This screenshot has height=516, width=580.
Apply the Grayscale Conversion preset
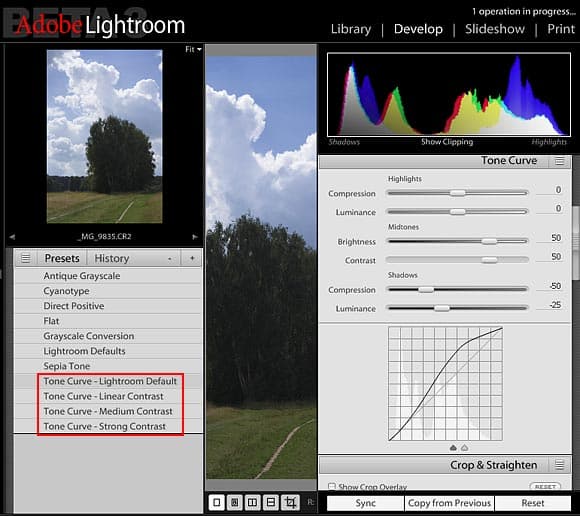pos(108,336)
